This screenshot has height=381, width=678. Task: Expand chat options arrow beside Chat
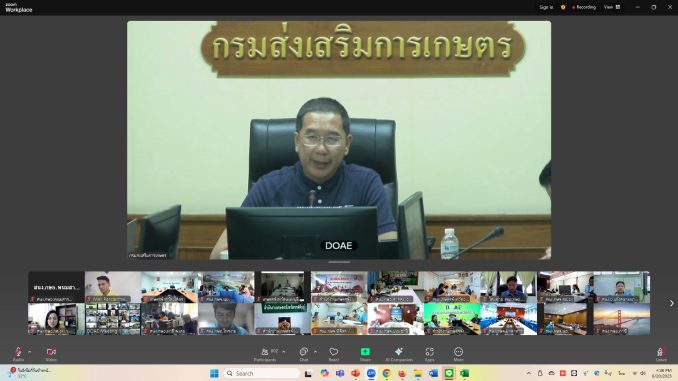pyautogui.click(x=315, y=352)
